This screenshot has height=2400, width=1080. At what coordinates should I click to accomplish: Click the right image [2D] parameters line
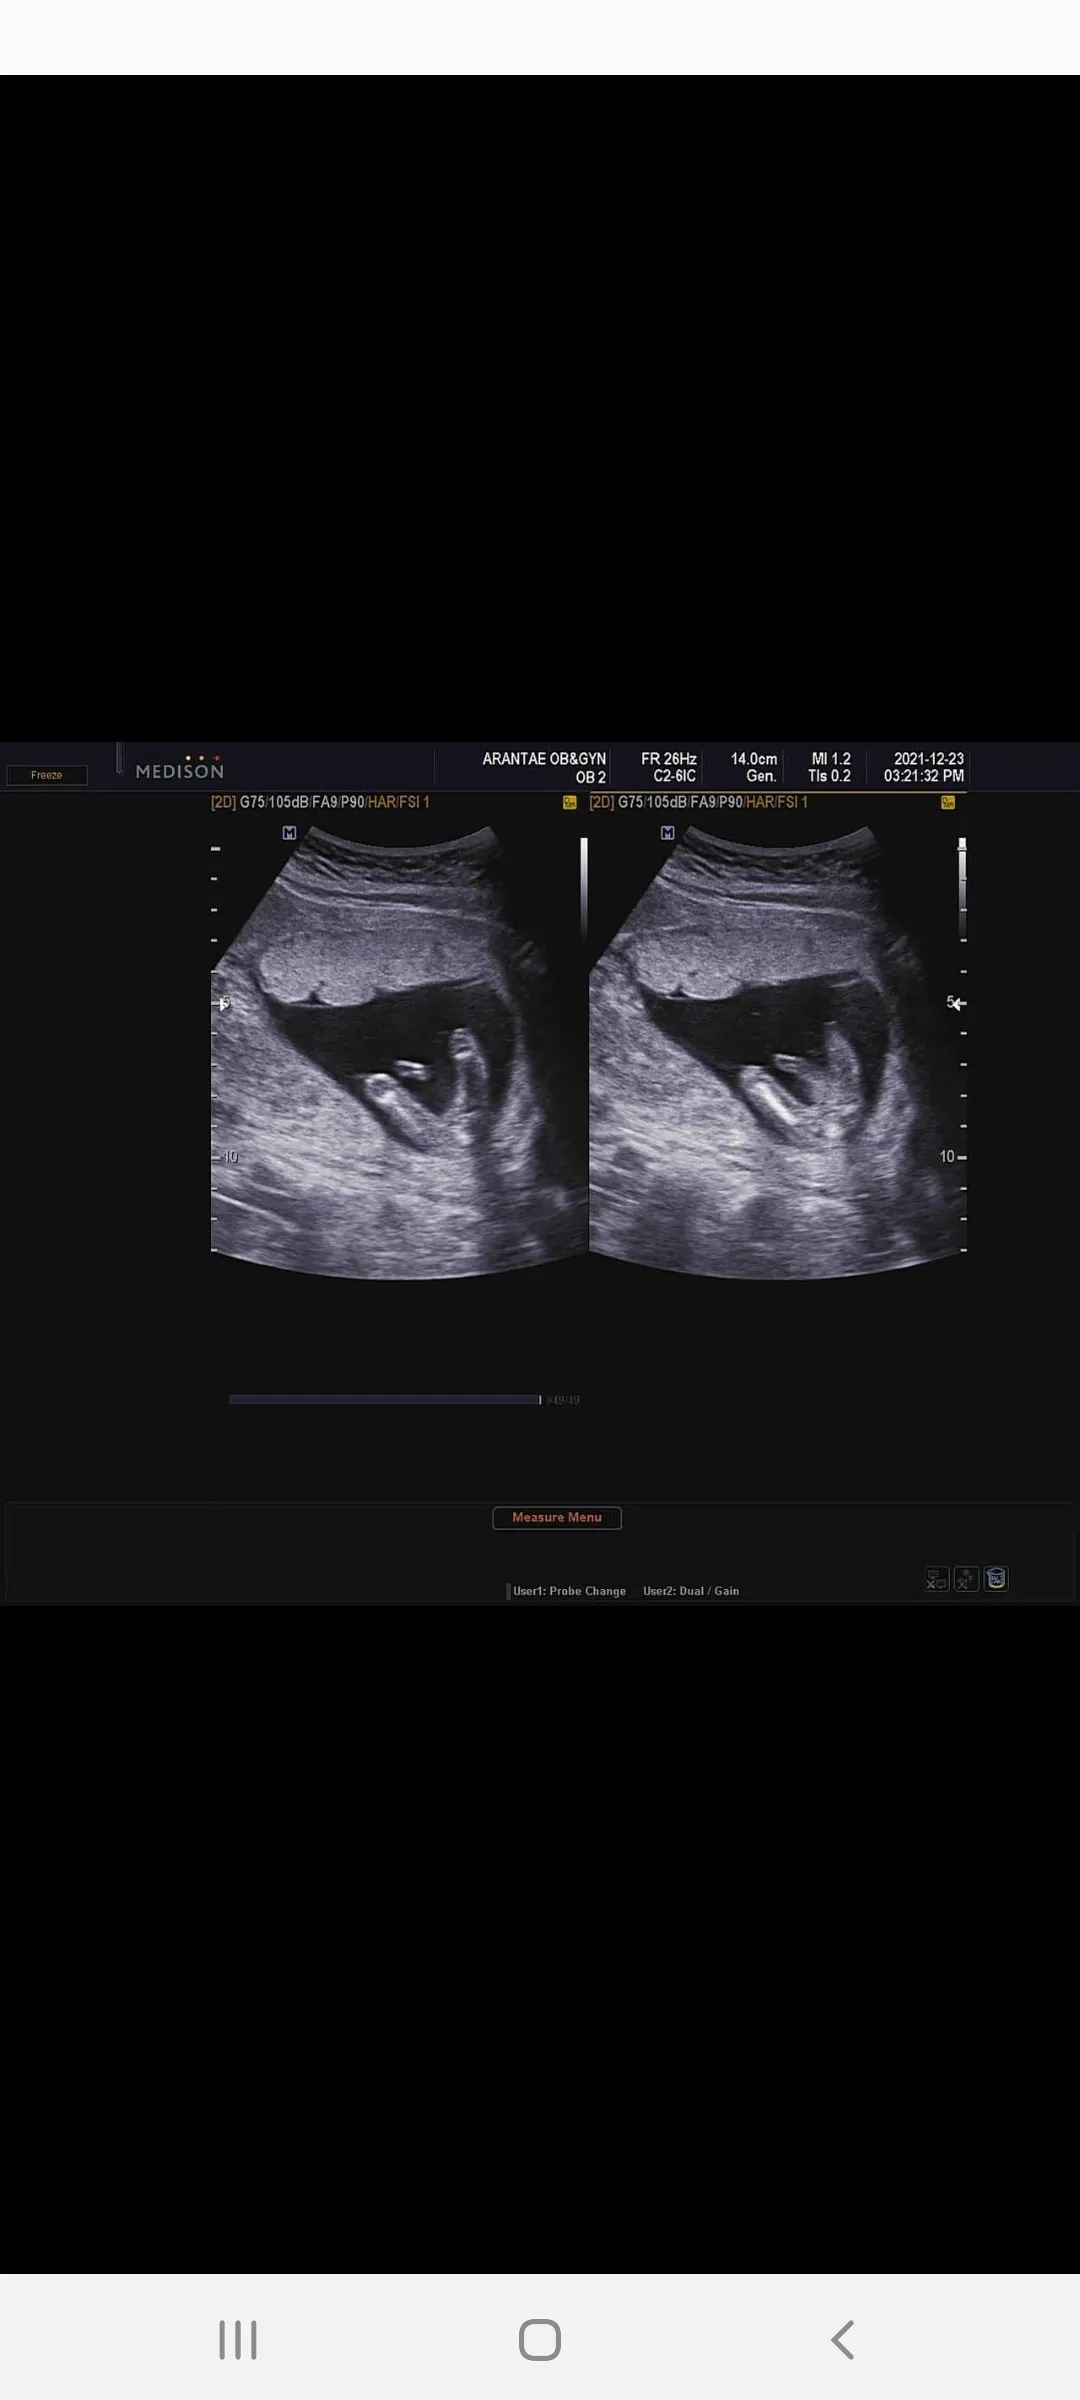[x=699, y=802]
